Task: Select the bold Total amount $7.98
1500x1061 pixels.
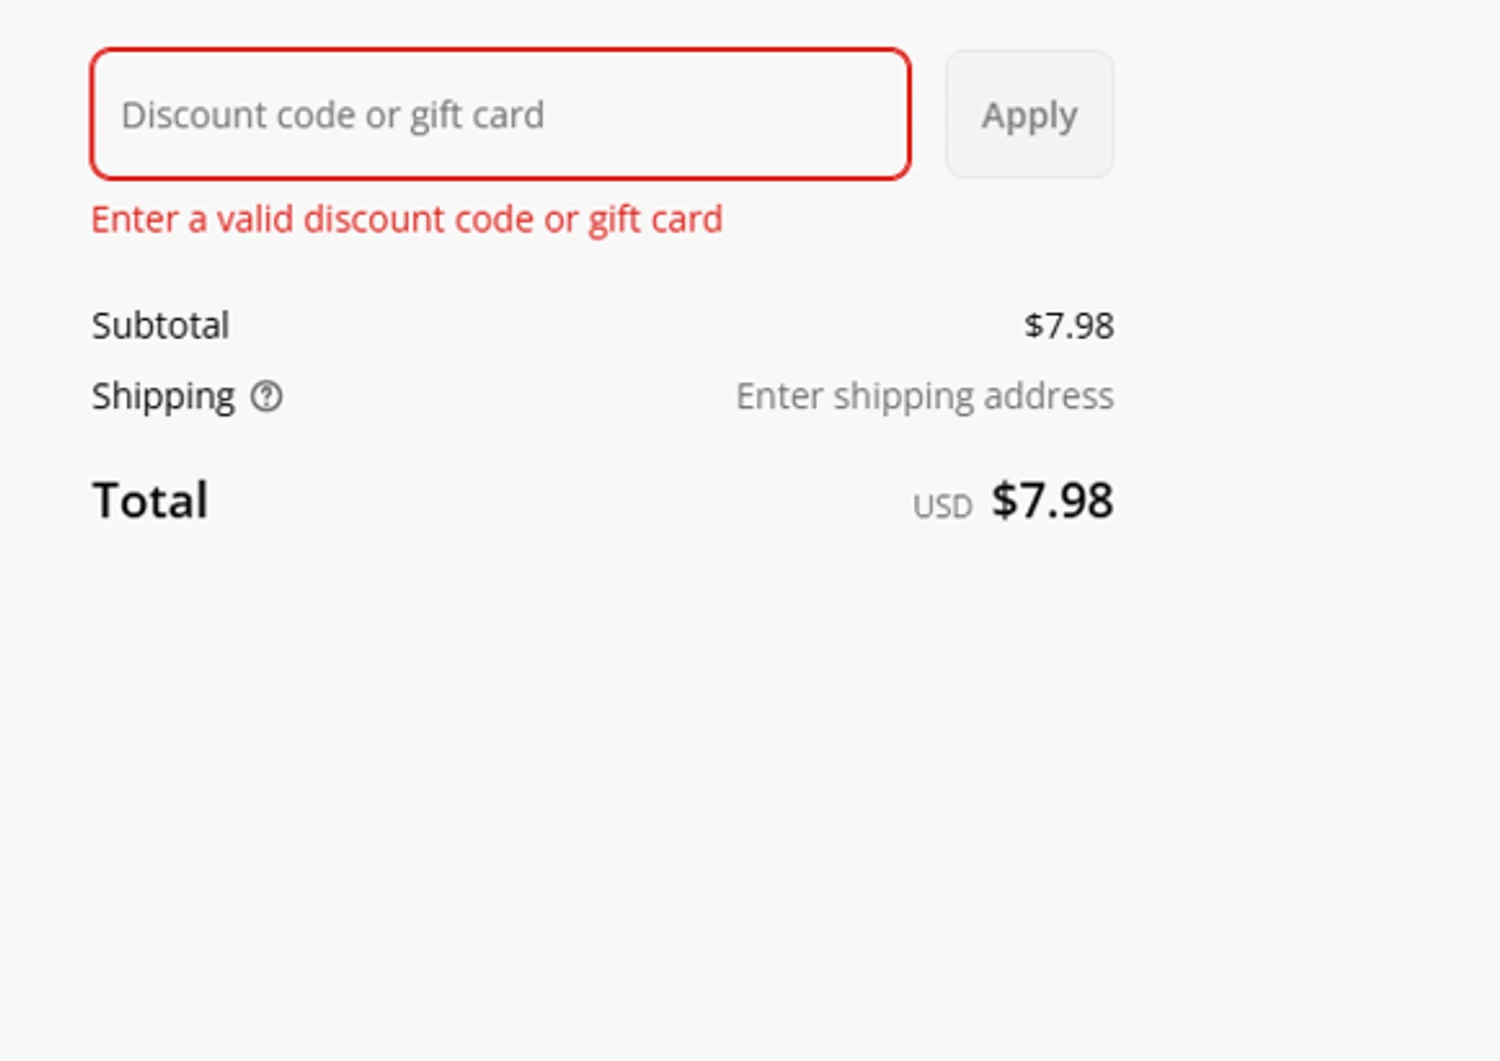Action: [x=1052, y=500]
